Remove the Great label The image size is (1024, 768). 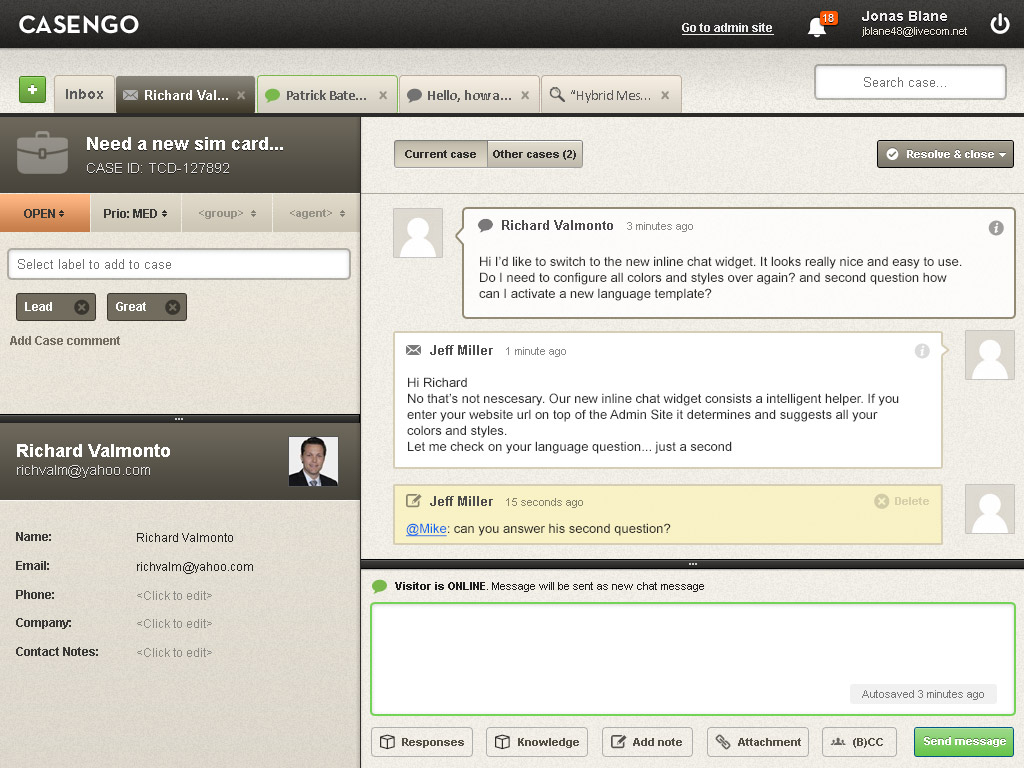point(172,307)
